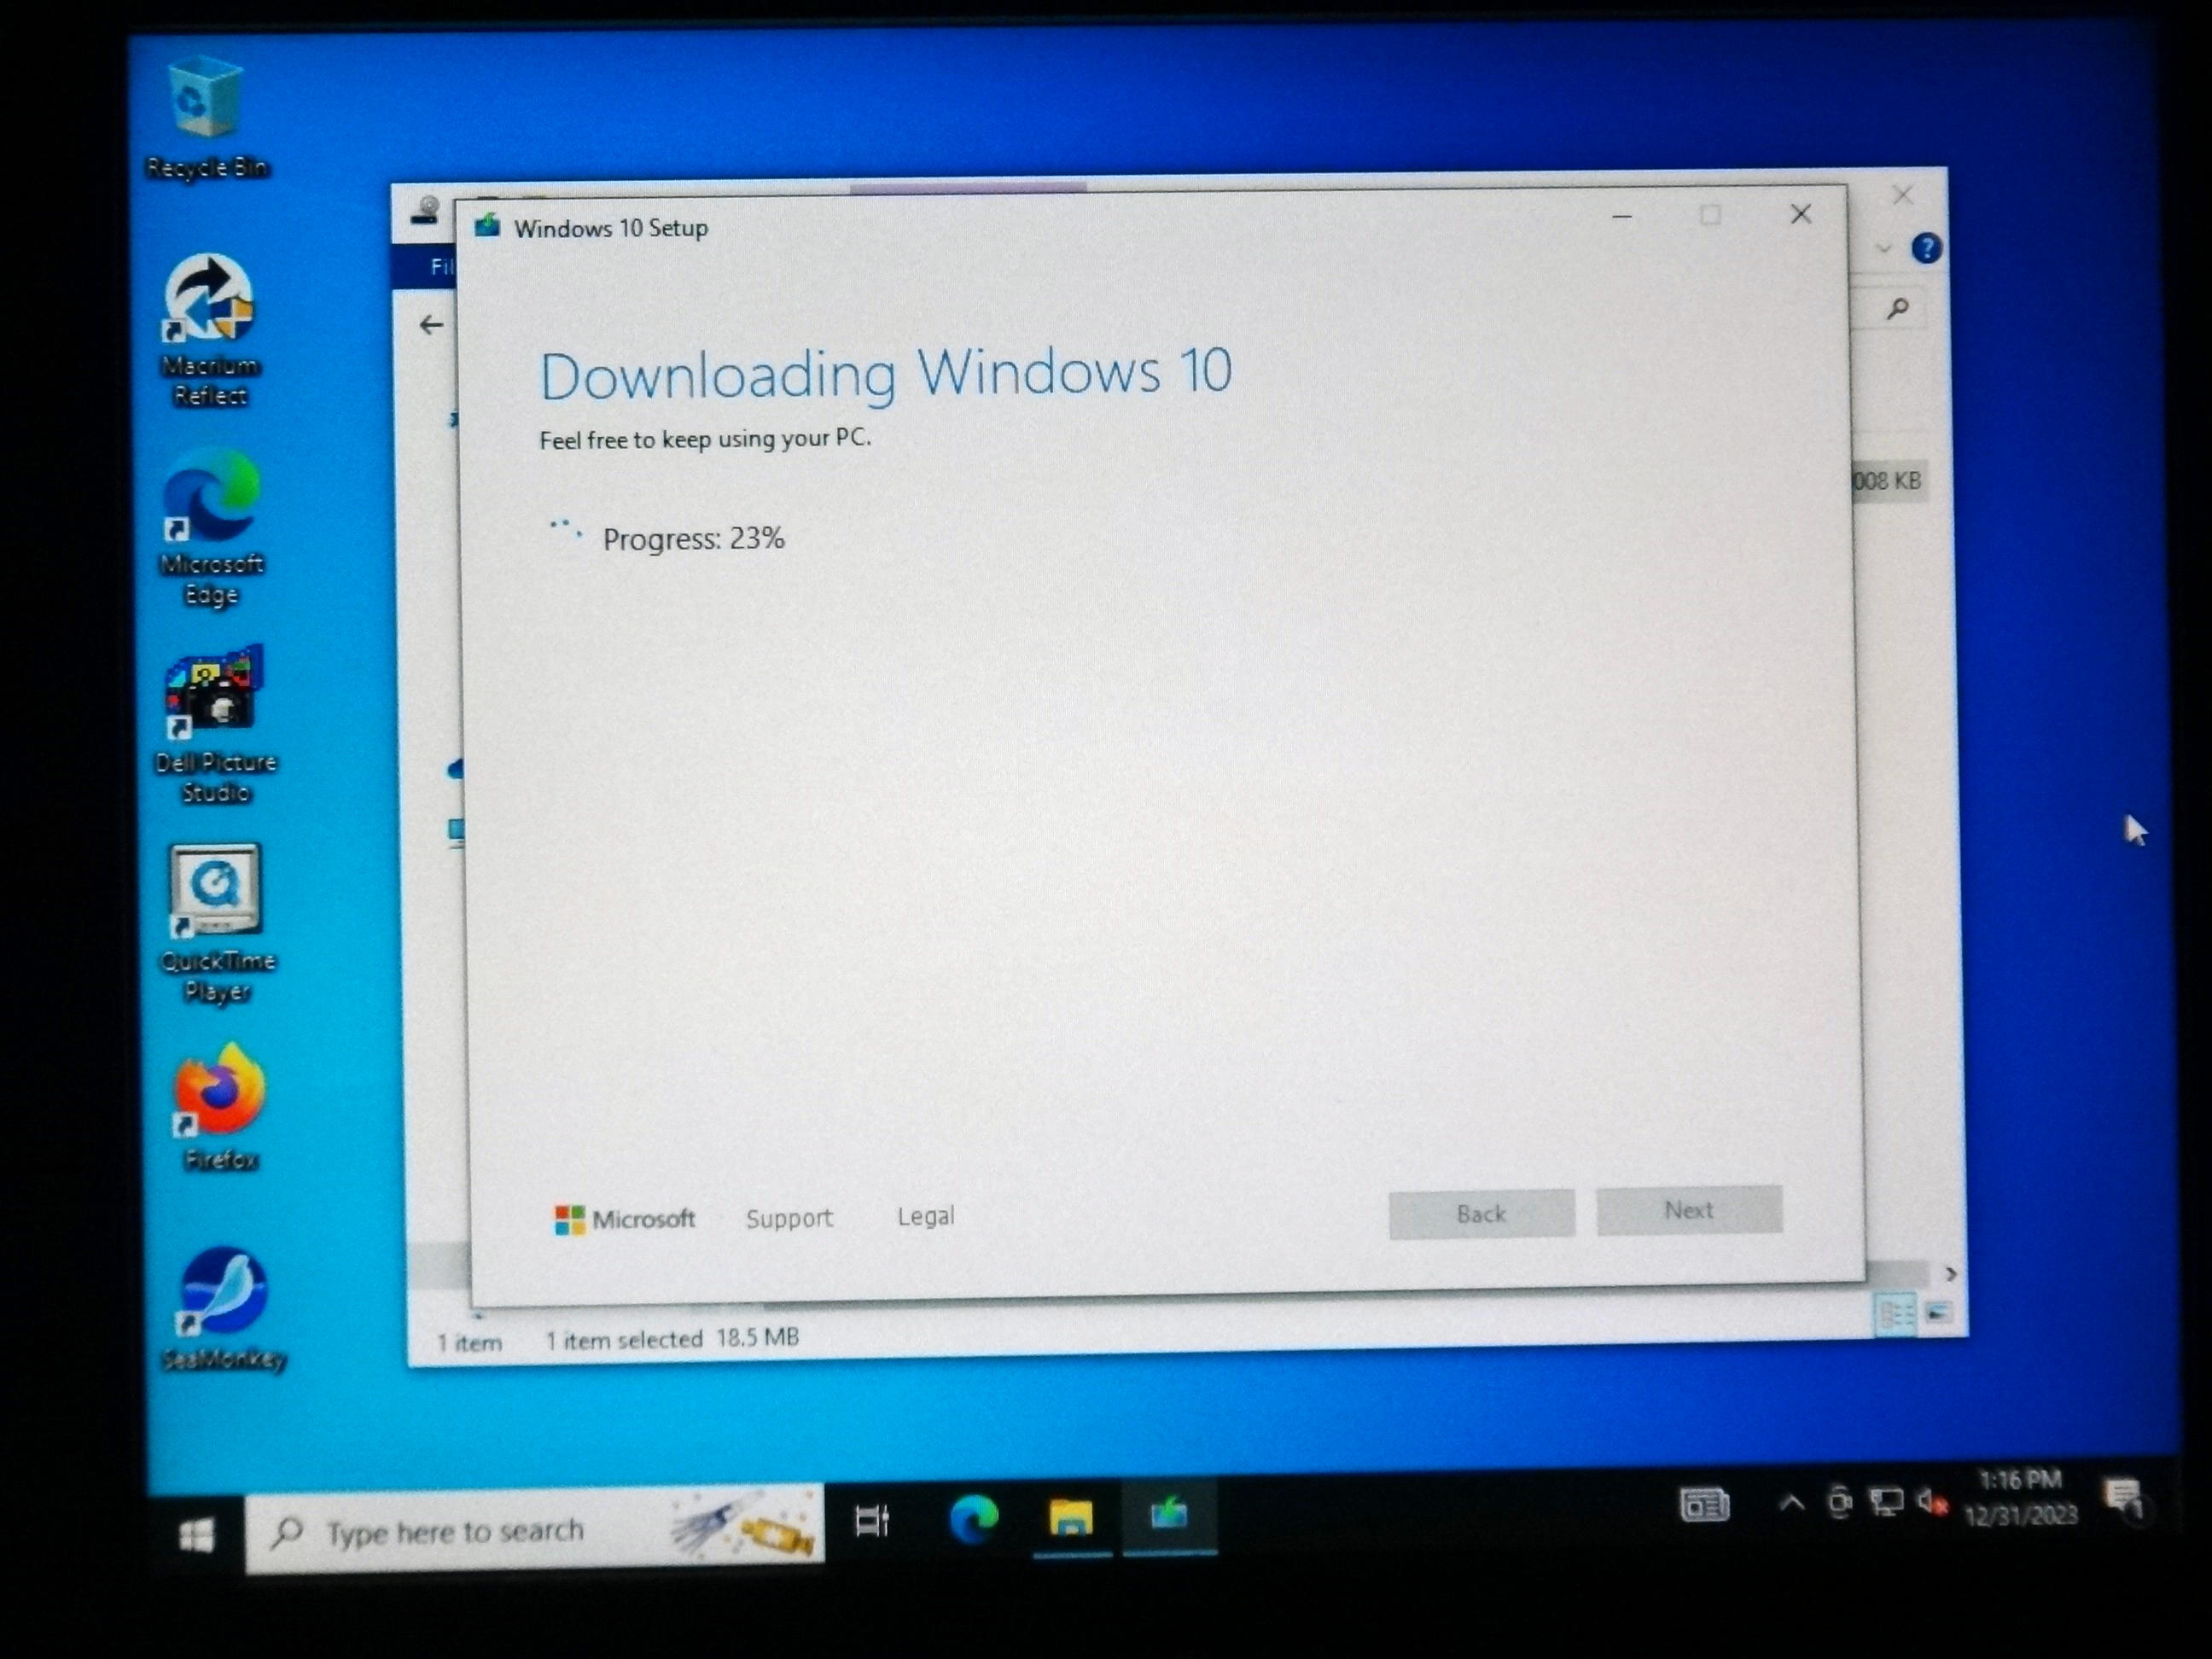Close the File Explorer window
The width and height of the screenshot is (2212, 1659).
click(1903, 196)
